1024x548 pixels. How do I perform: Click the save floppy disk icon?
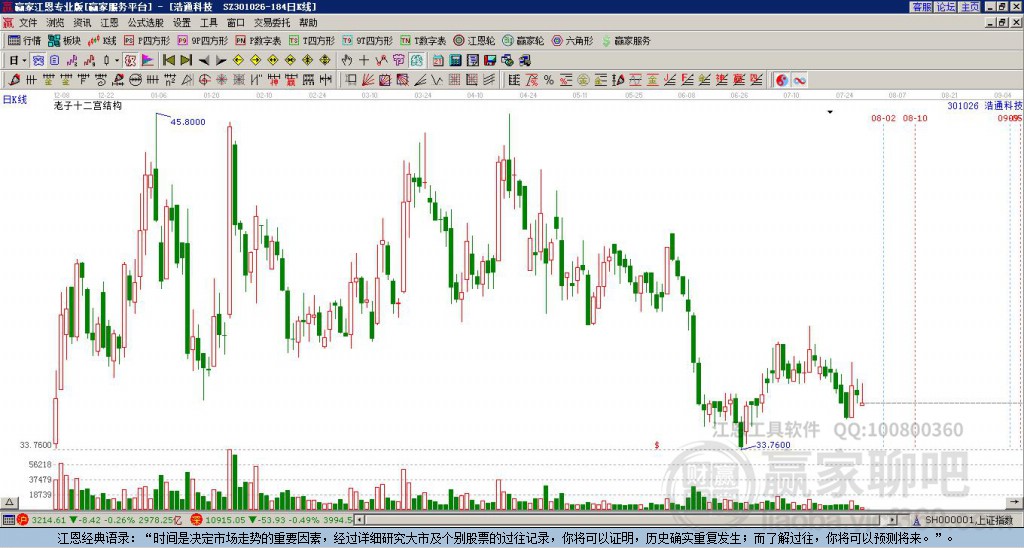tap(490, 61)
